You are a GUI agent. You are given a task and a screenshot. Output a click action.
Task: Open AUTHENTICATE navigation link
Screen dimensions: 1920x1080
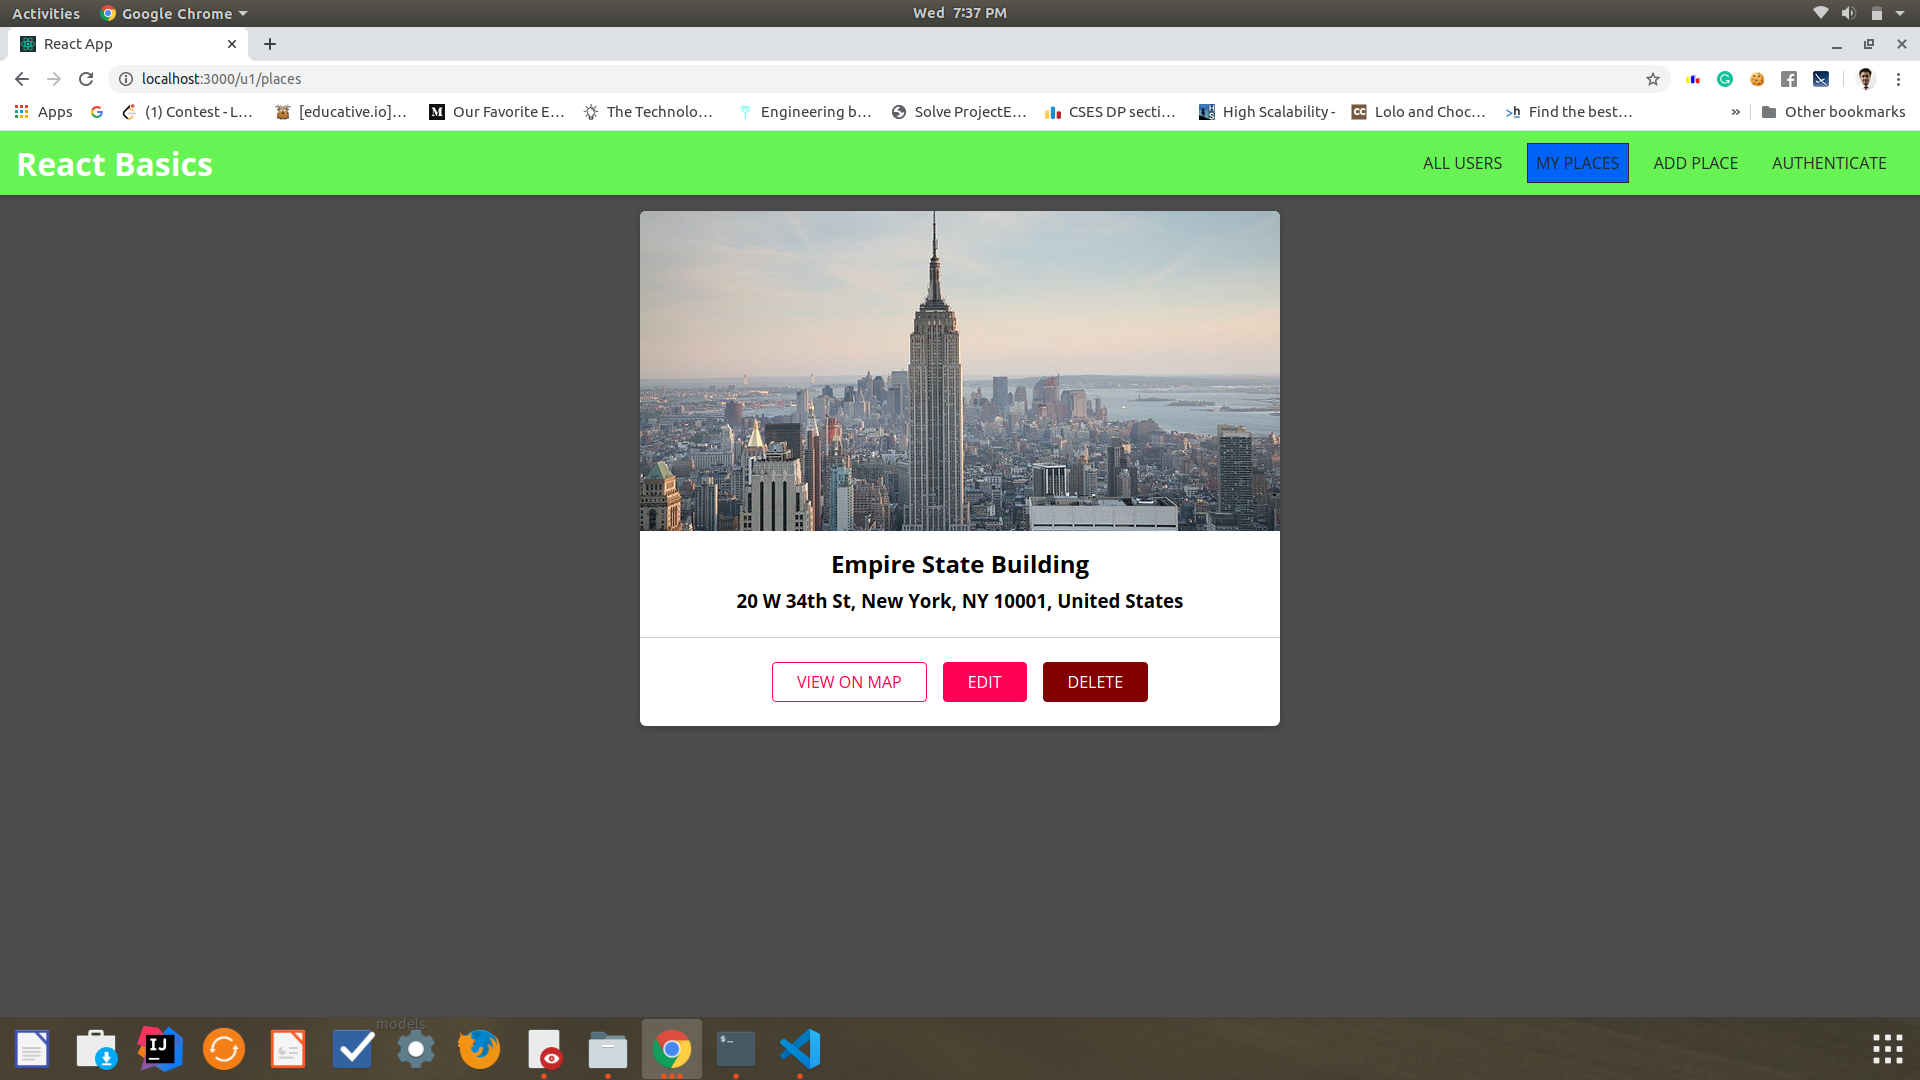(x=1829, y=163)
